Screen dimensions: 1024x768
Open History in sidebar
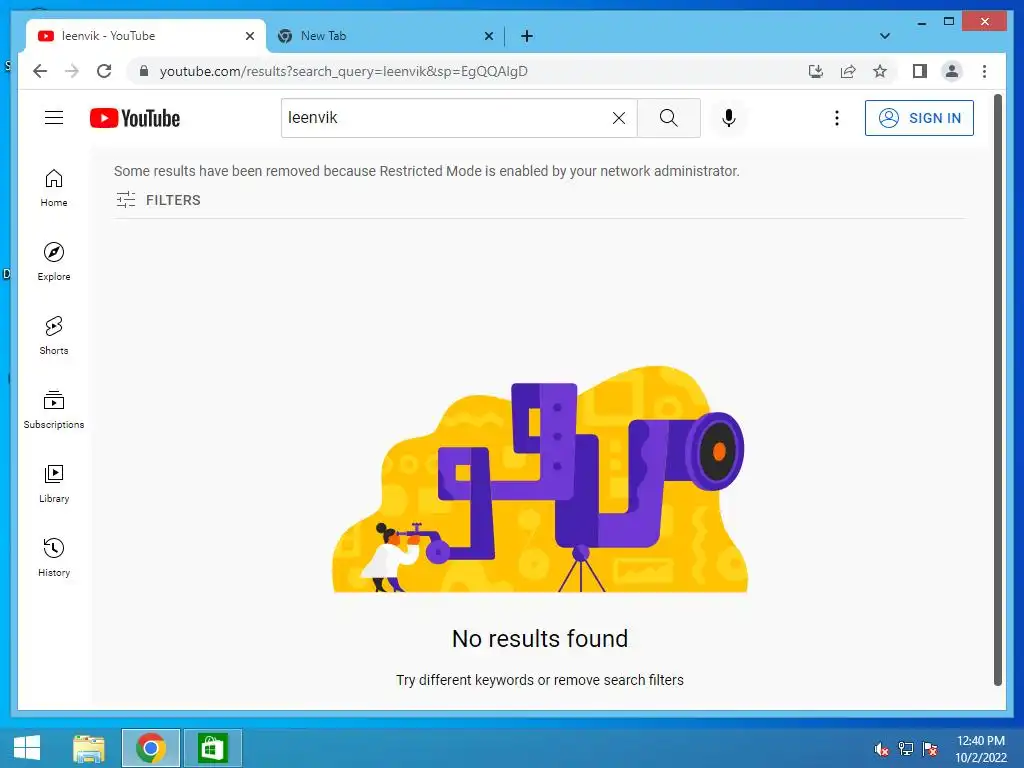(54, 557)
